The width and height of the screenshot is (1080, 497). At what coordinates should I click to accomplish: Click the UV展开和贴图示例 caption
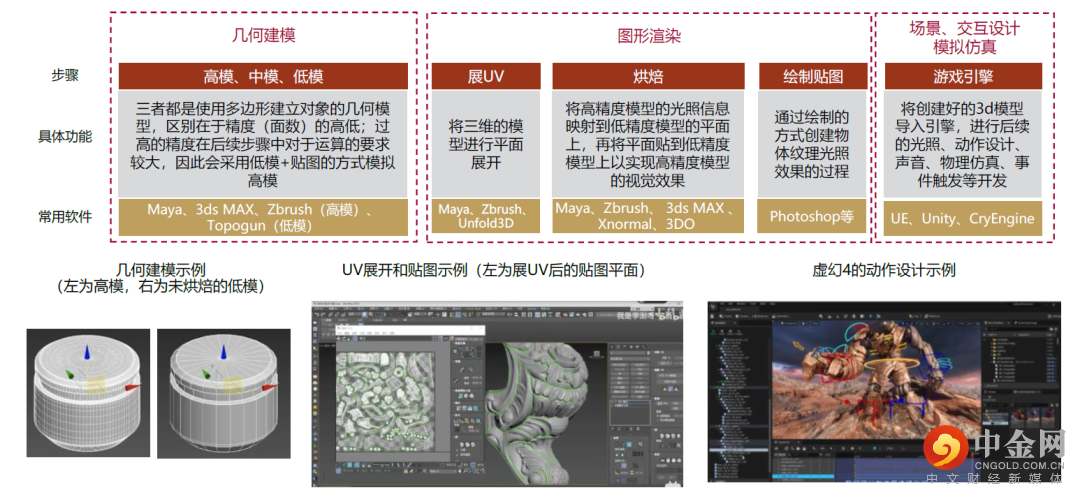coord(493,270)
